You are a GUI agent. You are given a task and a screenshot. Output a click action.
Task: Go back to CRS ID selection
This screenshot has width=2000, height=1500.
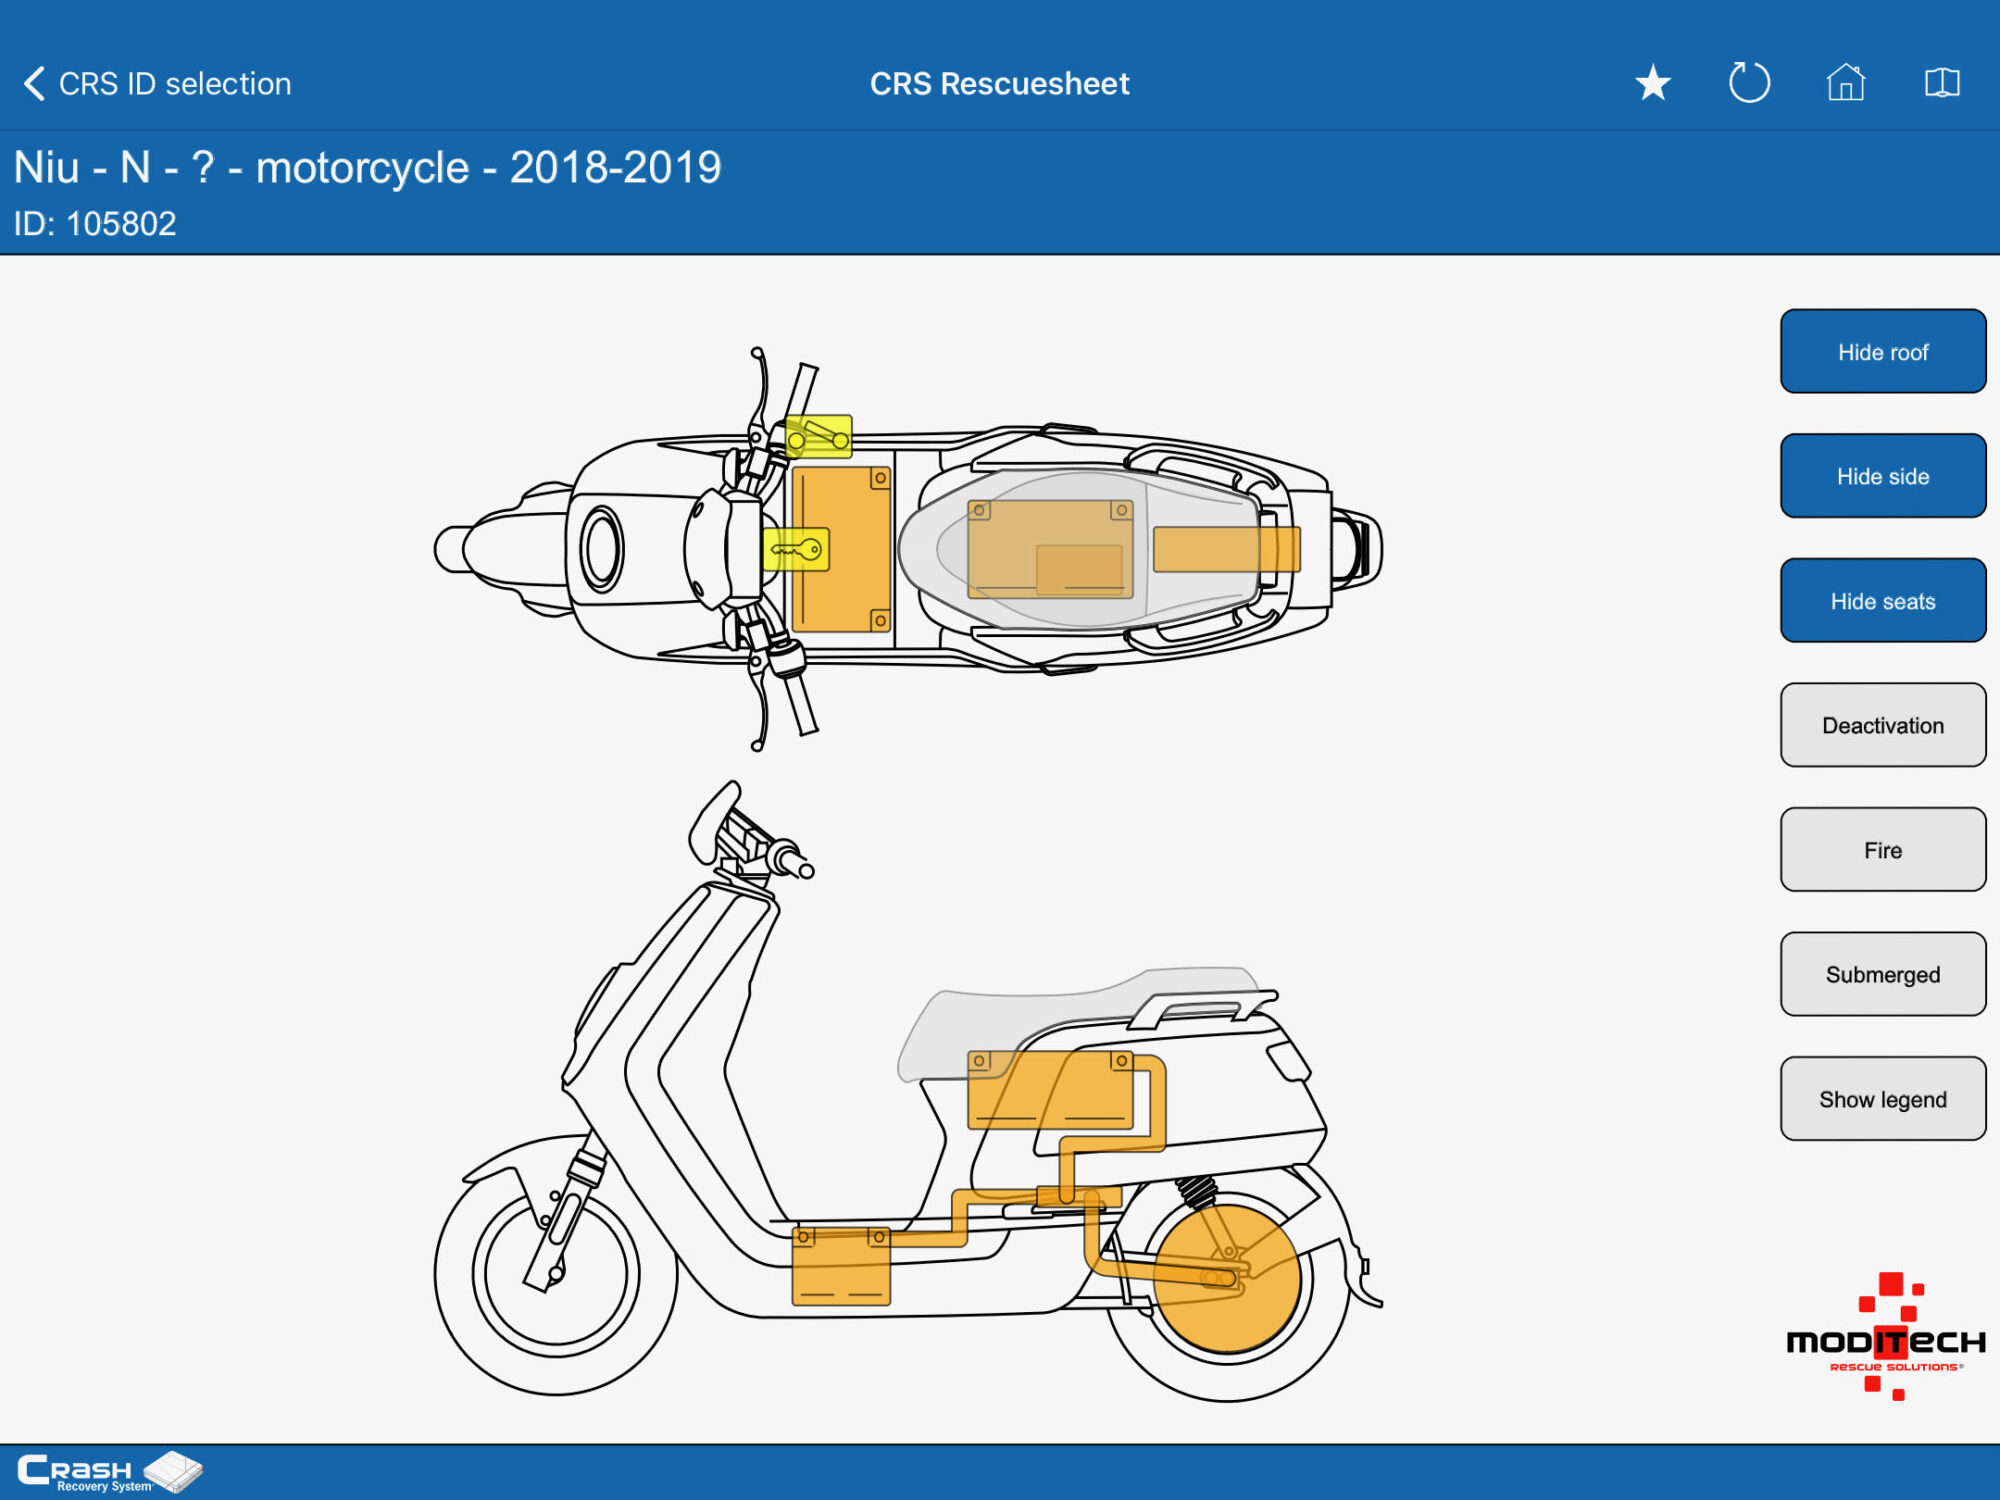coord(175,84)
